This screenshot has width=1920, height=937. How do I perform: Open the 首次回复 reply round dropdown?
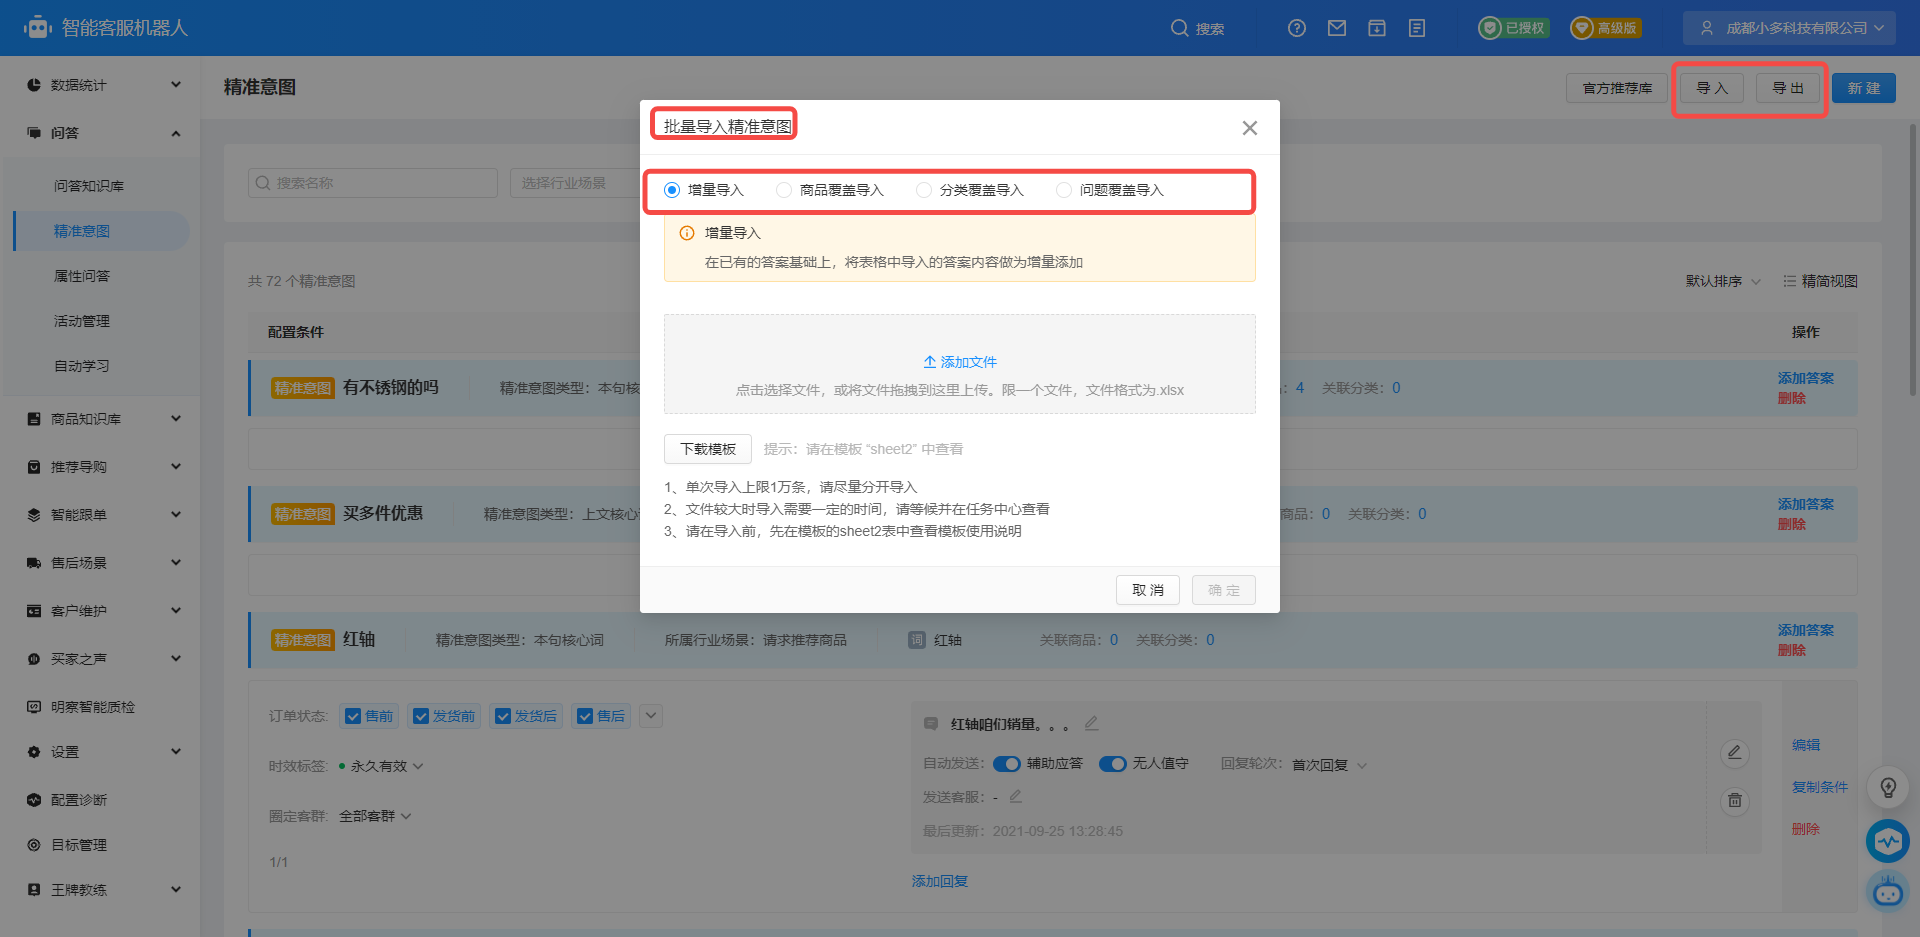click(1329, 765)
